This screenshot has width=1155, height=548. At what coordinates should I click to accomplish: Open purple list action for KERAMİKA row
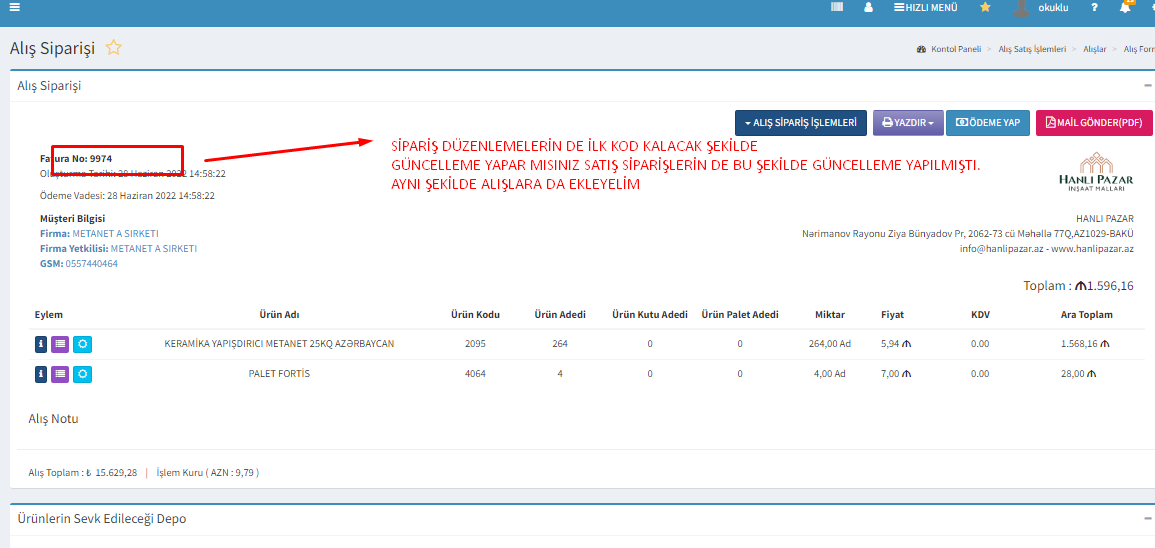click(x=60, y=344)
